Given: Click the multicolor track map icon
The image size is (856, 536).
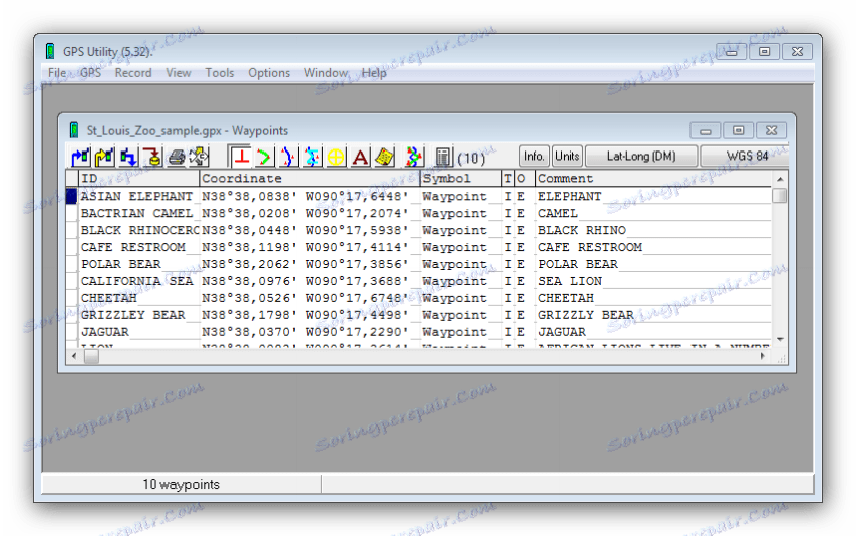Looking at the screenshot, I should click(413, 157).
